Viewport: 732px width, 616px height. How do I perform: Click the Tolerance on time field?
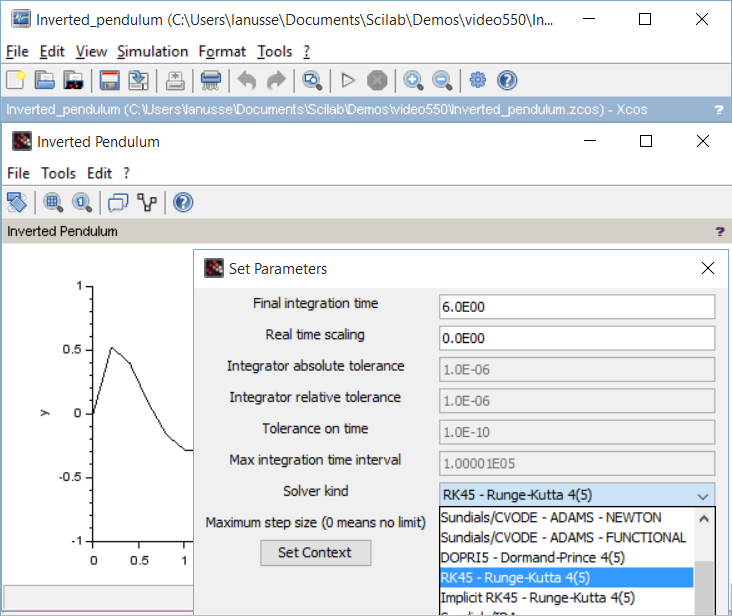pyautogui.click(x=577, y=432)
